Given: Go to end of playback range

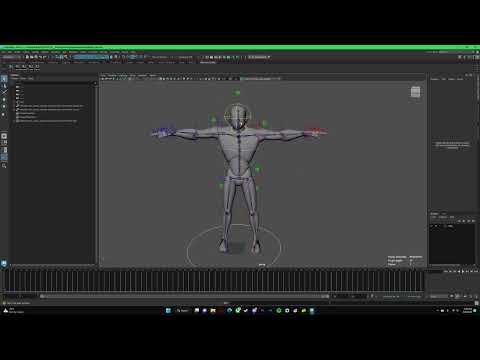Looking at the screenshot, I should 475,271.
